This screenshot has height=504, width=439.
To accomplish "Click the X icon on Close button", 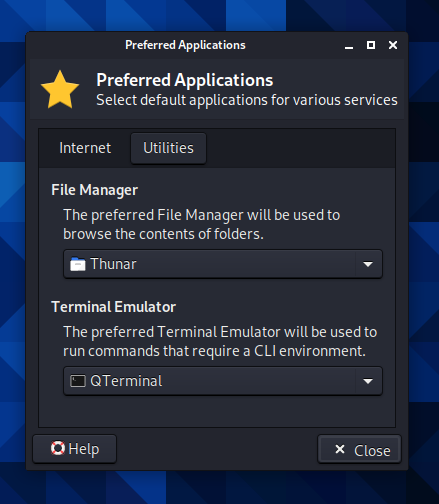I will pyautogui.click(x=340, y=449).
